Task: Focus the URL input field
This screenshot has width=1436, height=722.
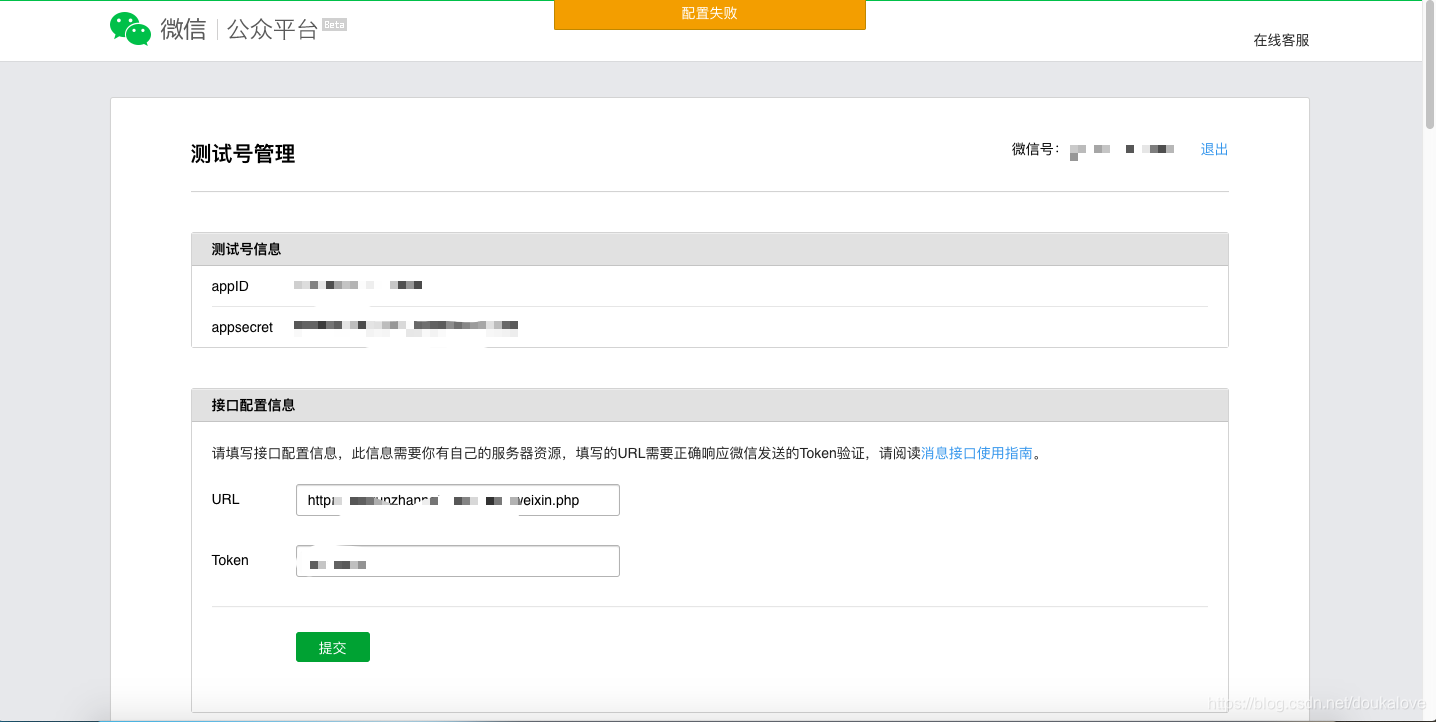Action: 458,500
